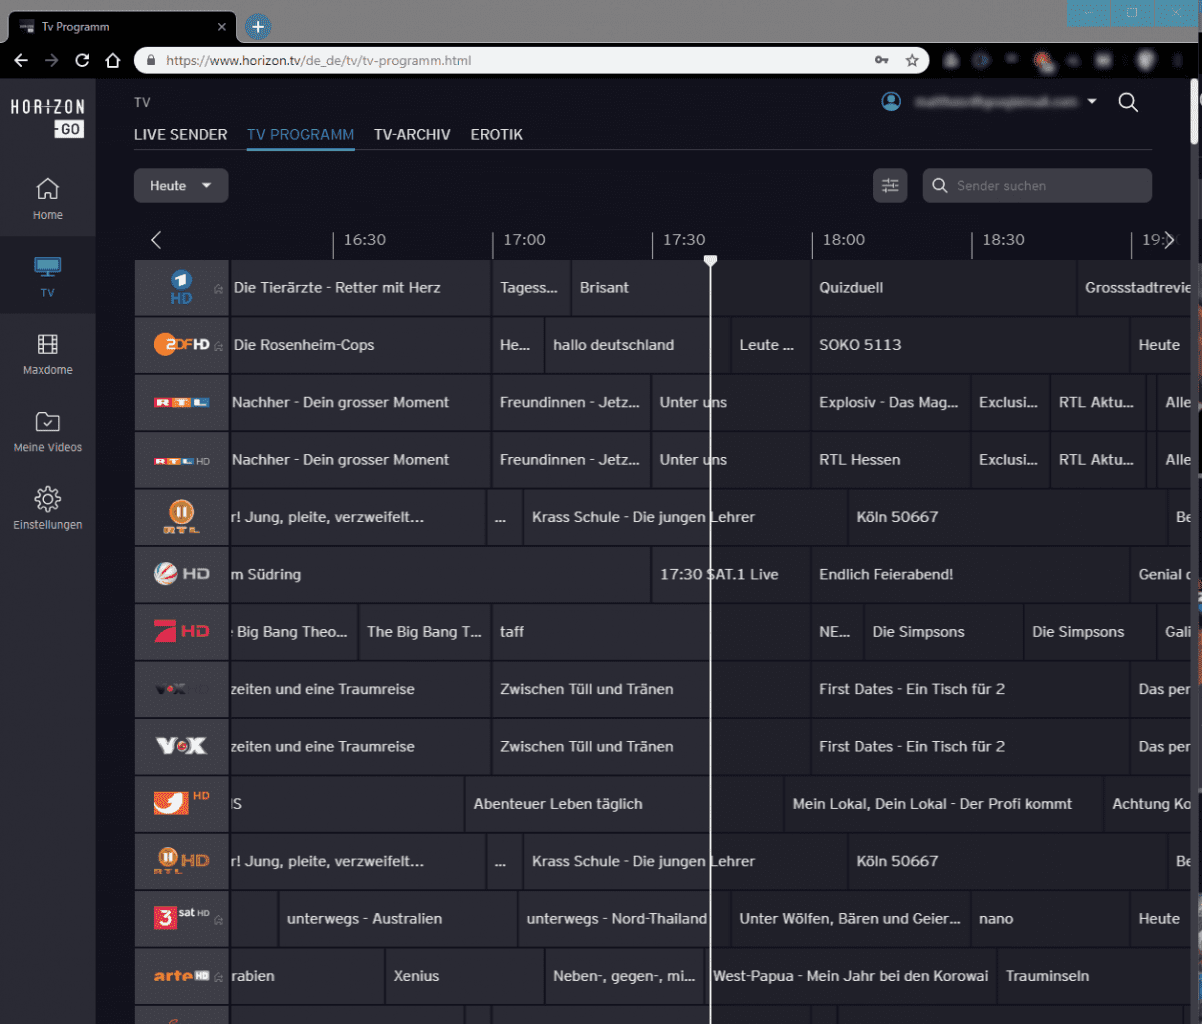This screenshot has height=1024, width=1202.
Task: Open new browser tab with plus
Action: coord(257,27)
